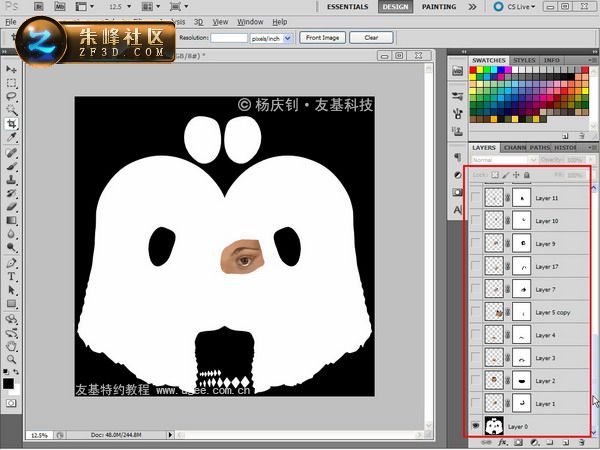Switch to the Styles tab
This screenshot has height=450, width=600.
[523, 60]
